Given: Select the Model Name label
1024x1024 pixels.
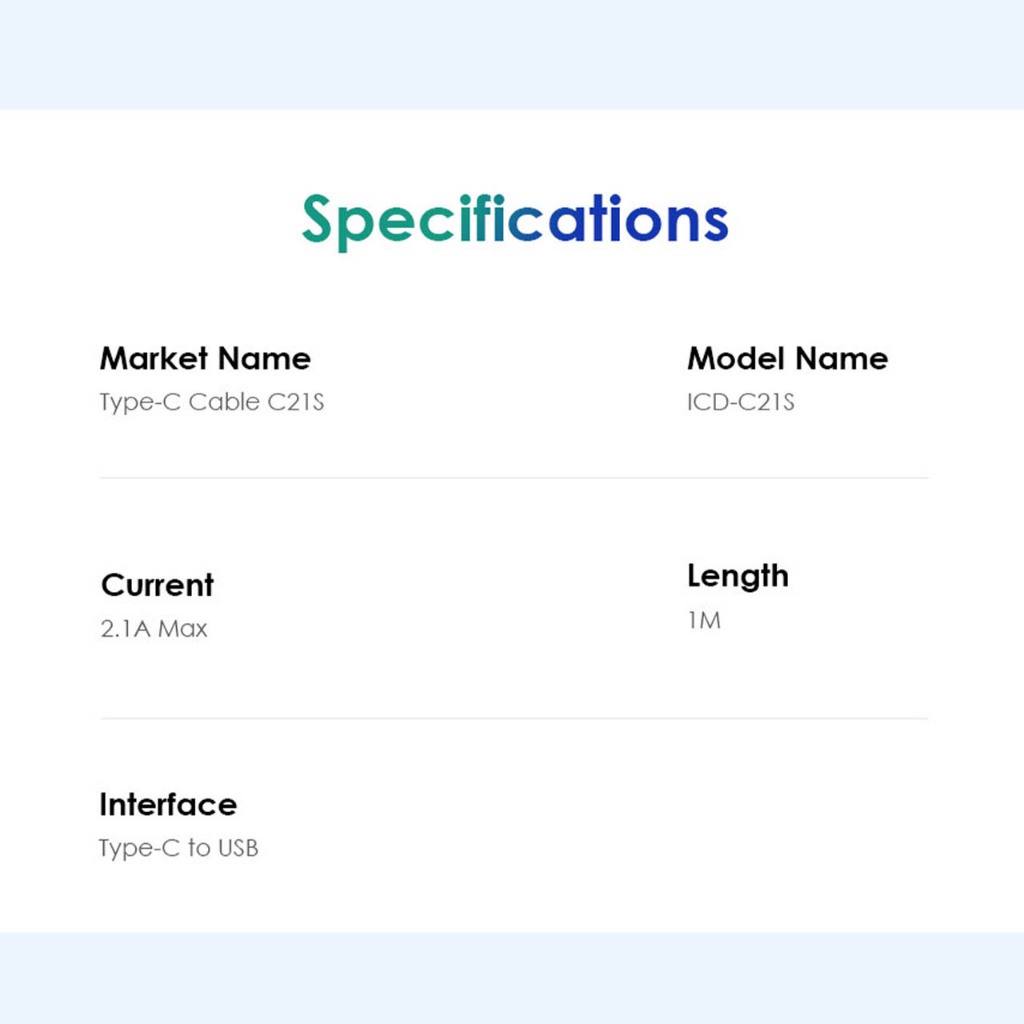Looking at the screenshot, I should point(787,358).
